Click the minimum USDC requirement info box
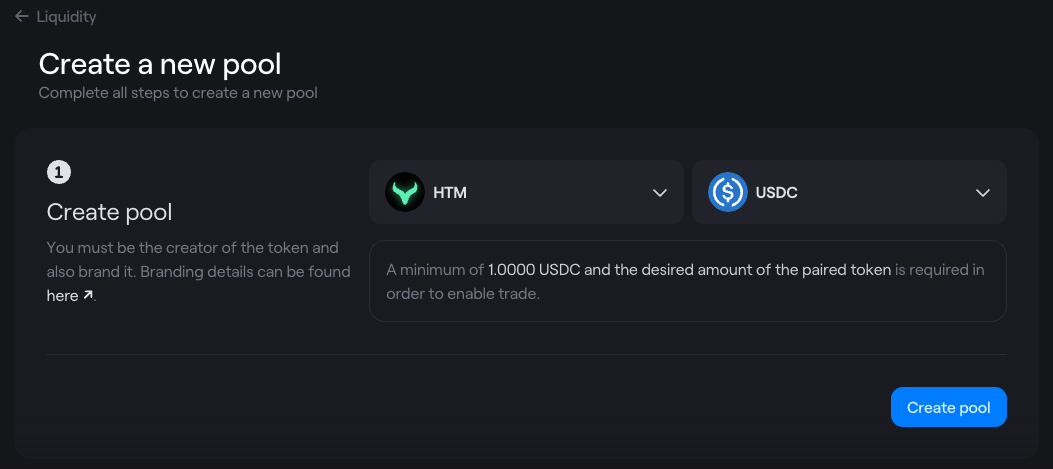This screenshot has width=1053, height=469. pos(688,281)
